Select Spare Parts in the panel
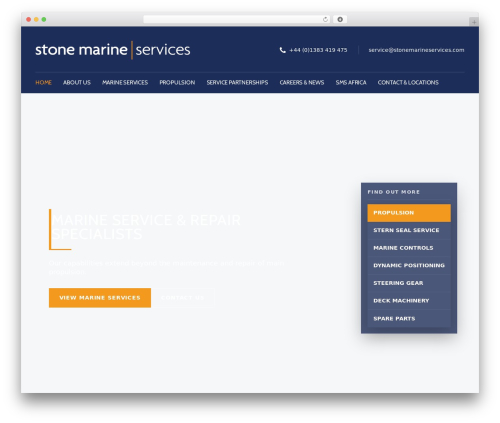500x423 pixels. tap(409, 319)
